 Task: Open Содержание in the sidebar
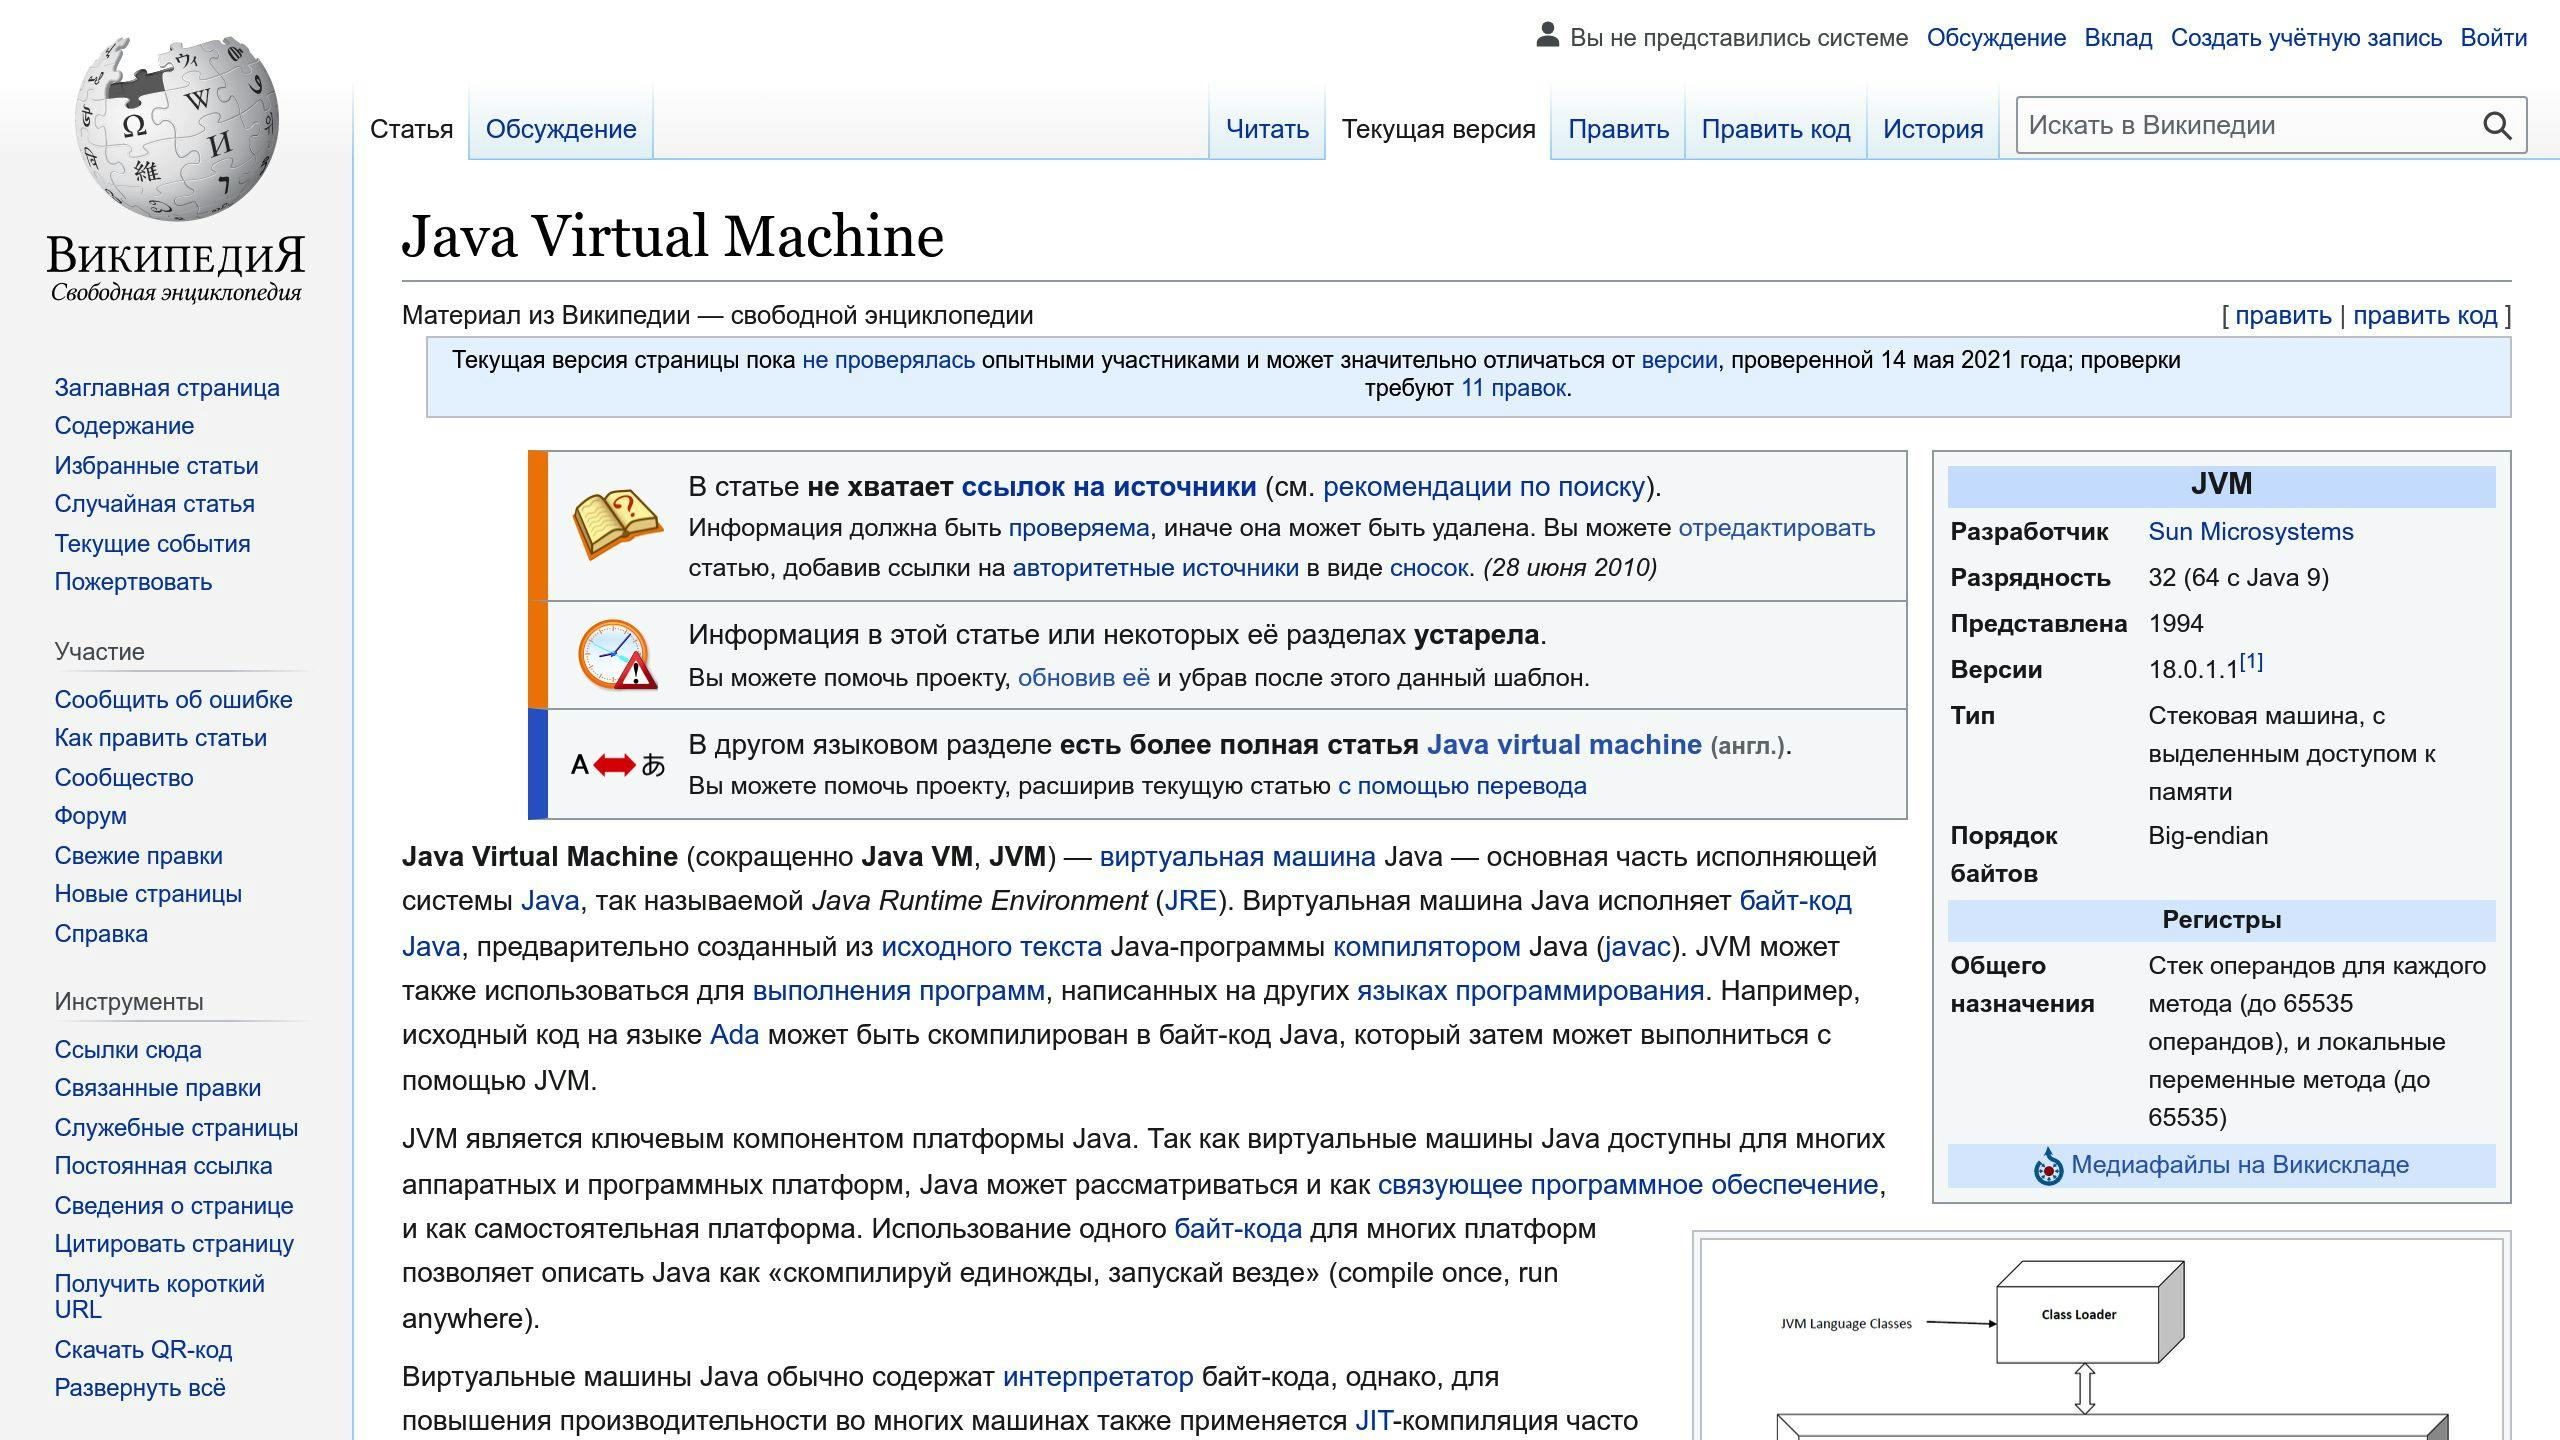pos(124,426)
